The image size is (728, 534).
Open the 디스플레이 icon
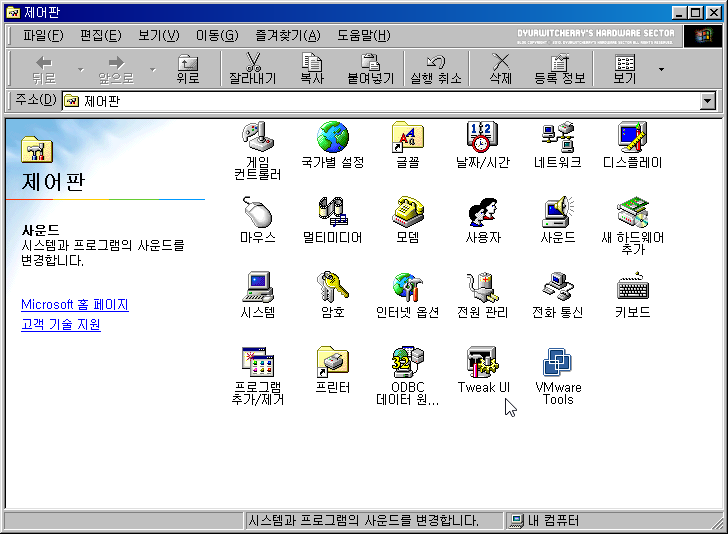pyautogui.click(x=632, y=137)
